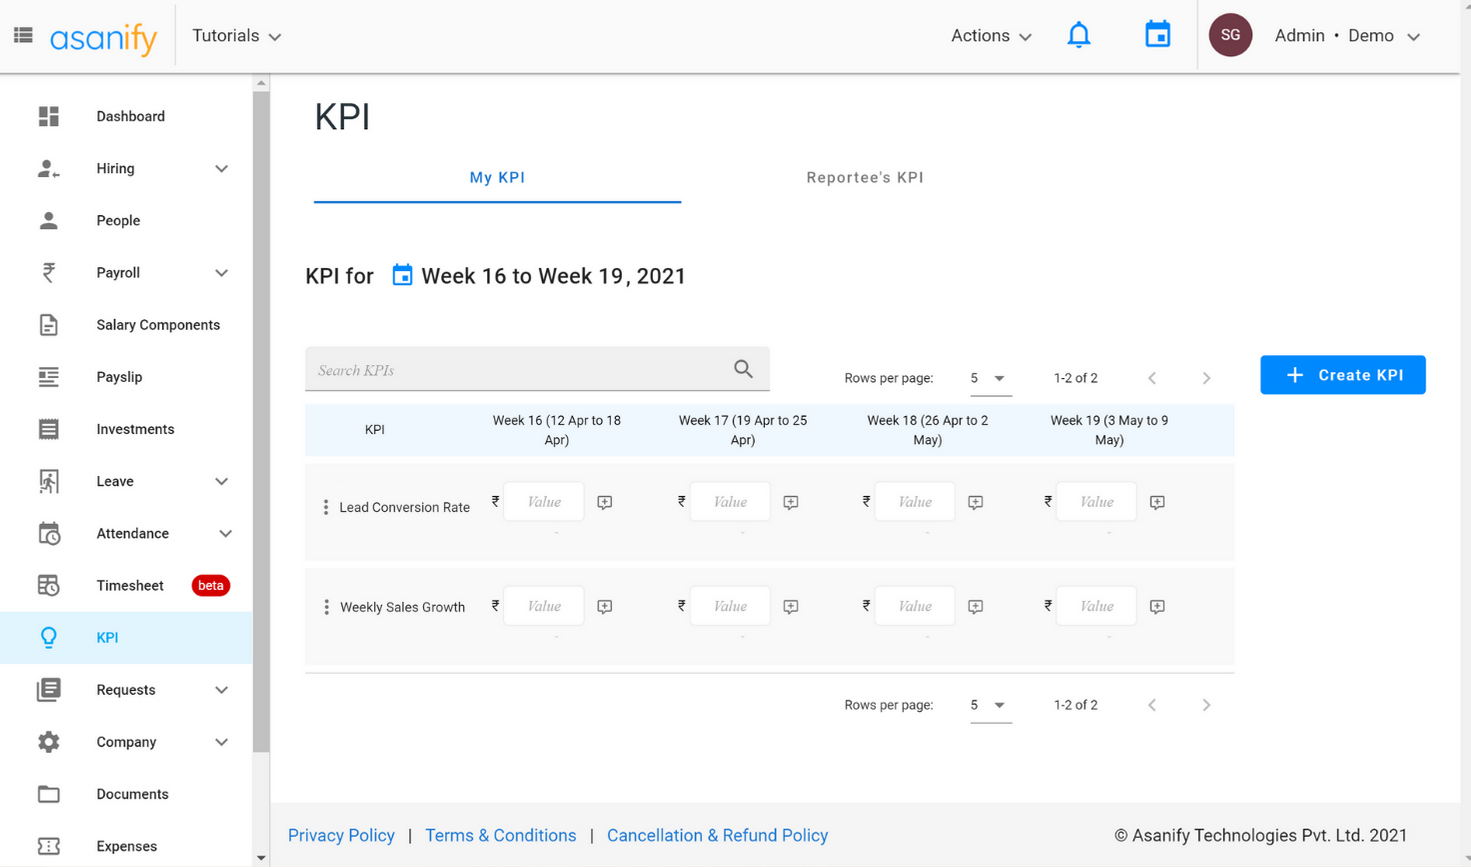Add comment for Lead Conversion Rate Week 16
Viewport: 1471px width, 867px height.
point(605,502)
